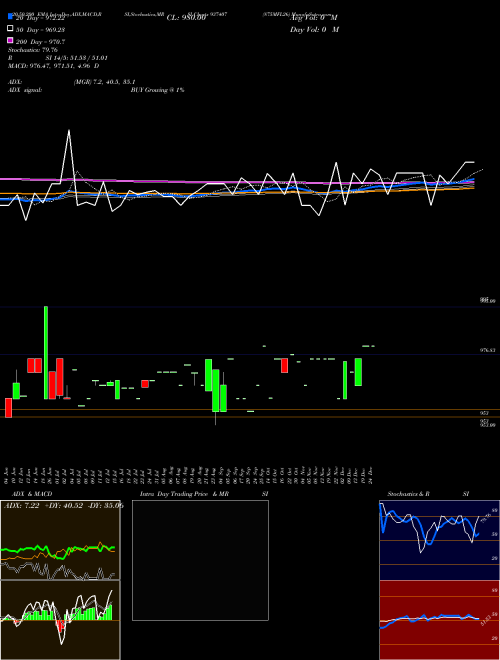
Task: Select the '50 Day = 969.28' label
Action: click(x=40, y=30)
